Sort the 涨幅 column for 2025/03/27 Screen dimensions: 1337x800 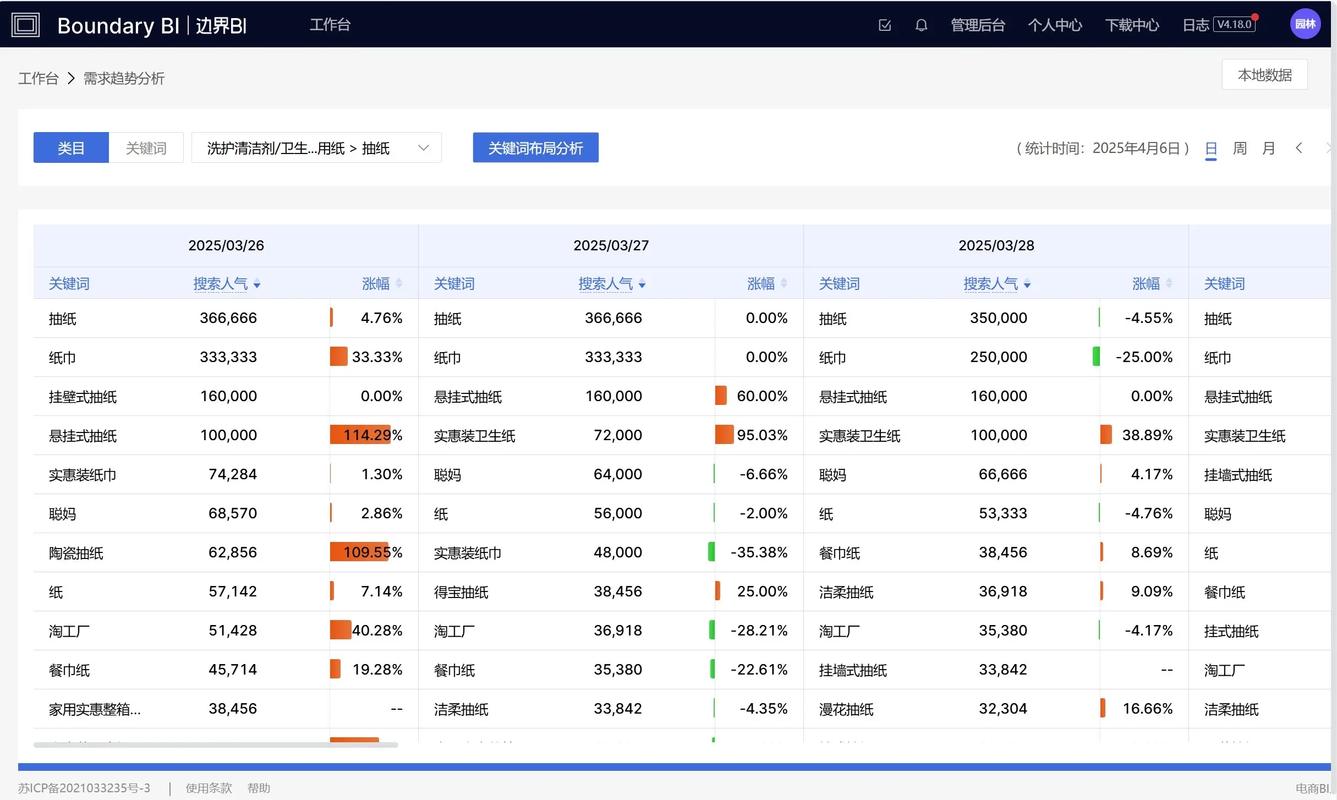[761, 283]
